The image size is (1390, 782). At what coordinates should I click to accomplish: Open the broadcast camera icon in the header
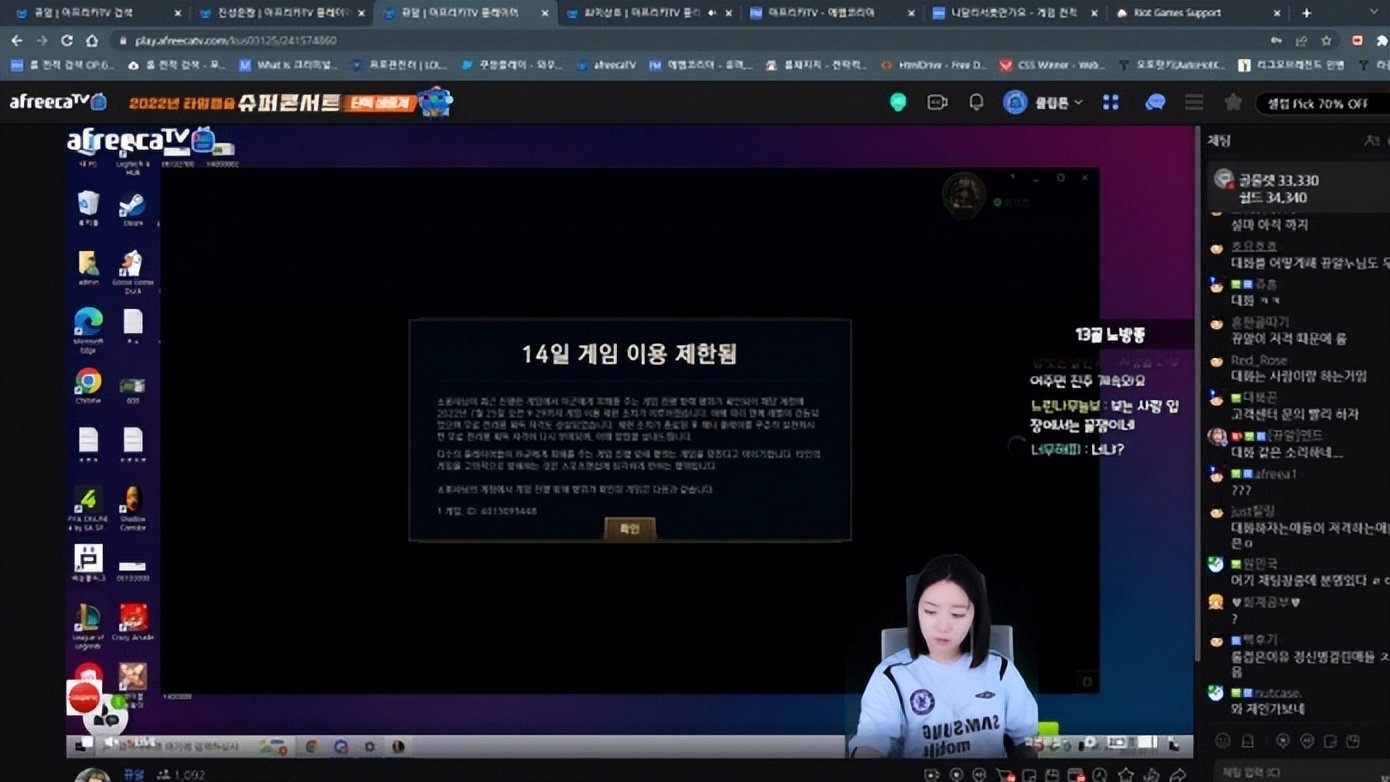(x=937, y=102)
